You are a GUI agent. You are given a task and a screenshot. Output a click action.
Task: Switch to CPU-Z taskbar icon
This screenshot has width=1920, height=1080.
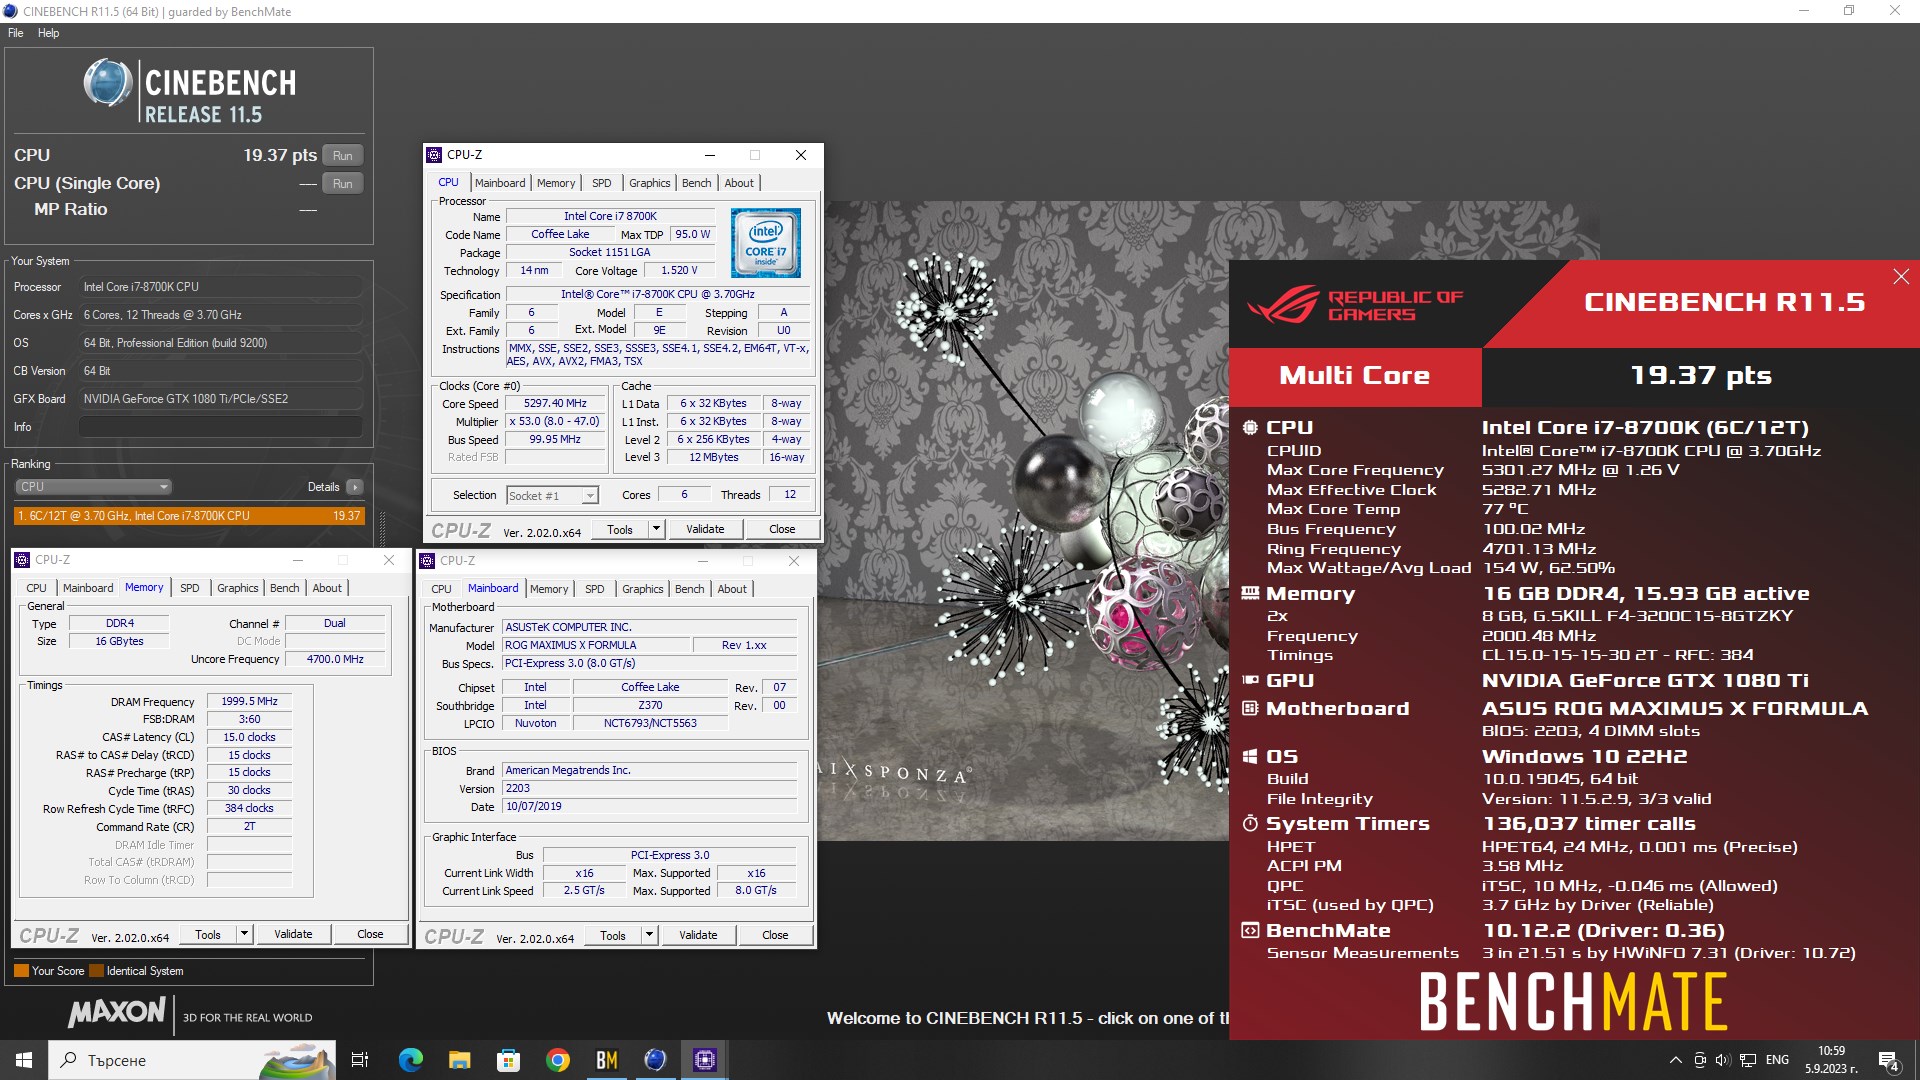click(x=704, y=1060)
